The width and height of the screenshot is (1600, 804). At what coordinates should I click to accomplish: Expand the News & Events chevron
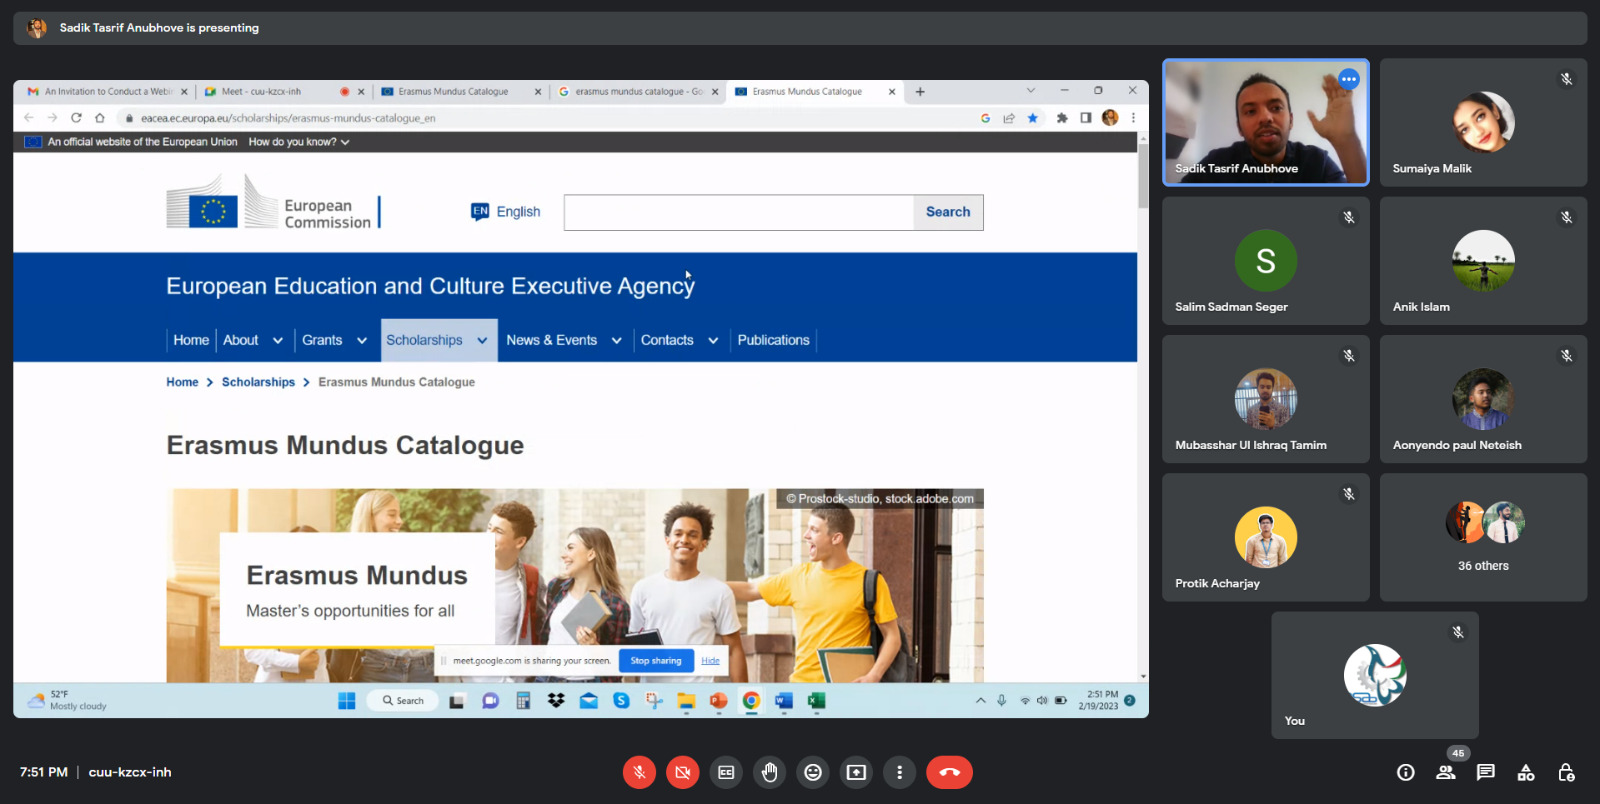click(x=616, y=340)
